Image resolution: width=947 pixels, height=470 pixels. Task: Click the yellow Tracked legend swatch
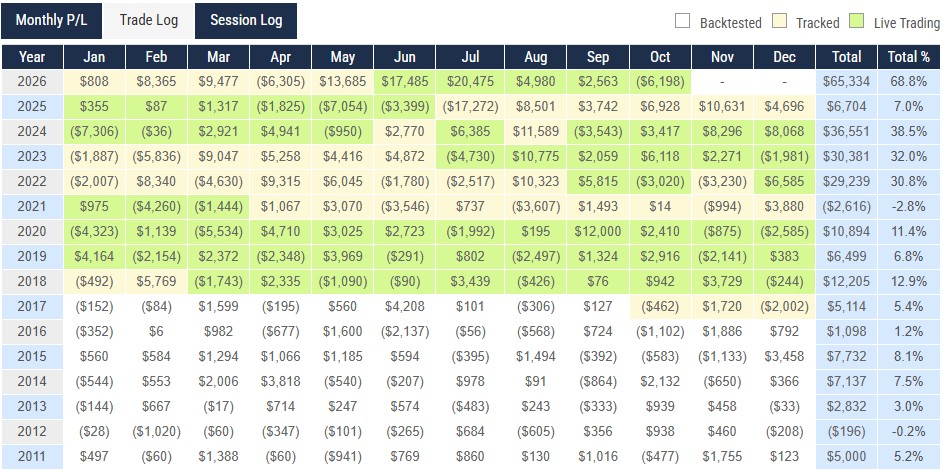coord(780,22)
